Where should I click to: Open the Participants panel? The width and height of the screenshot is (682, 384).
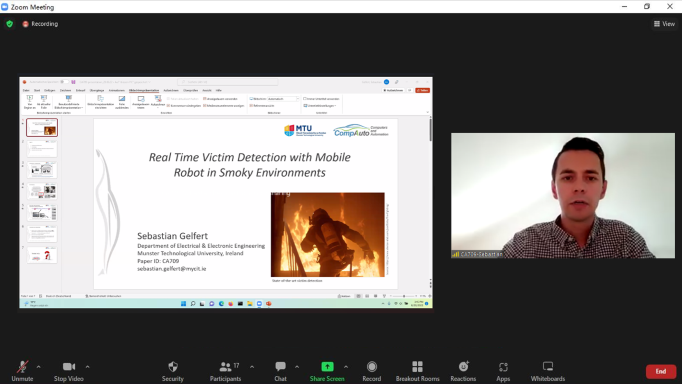coord(225,371)
